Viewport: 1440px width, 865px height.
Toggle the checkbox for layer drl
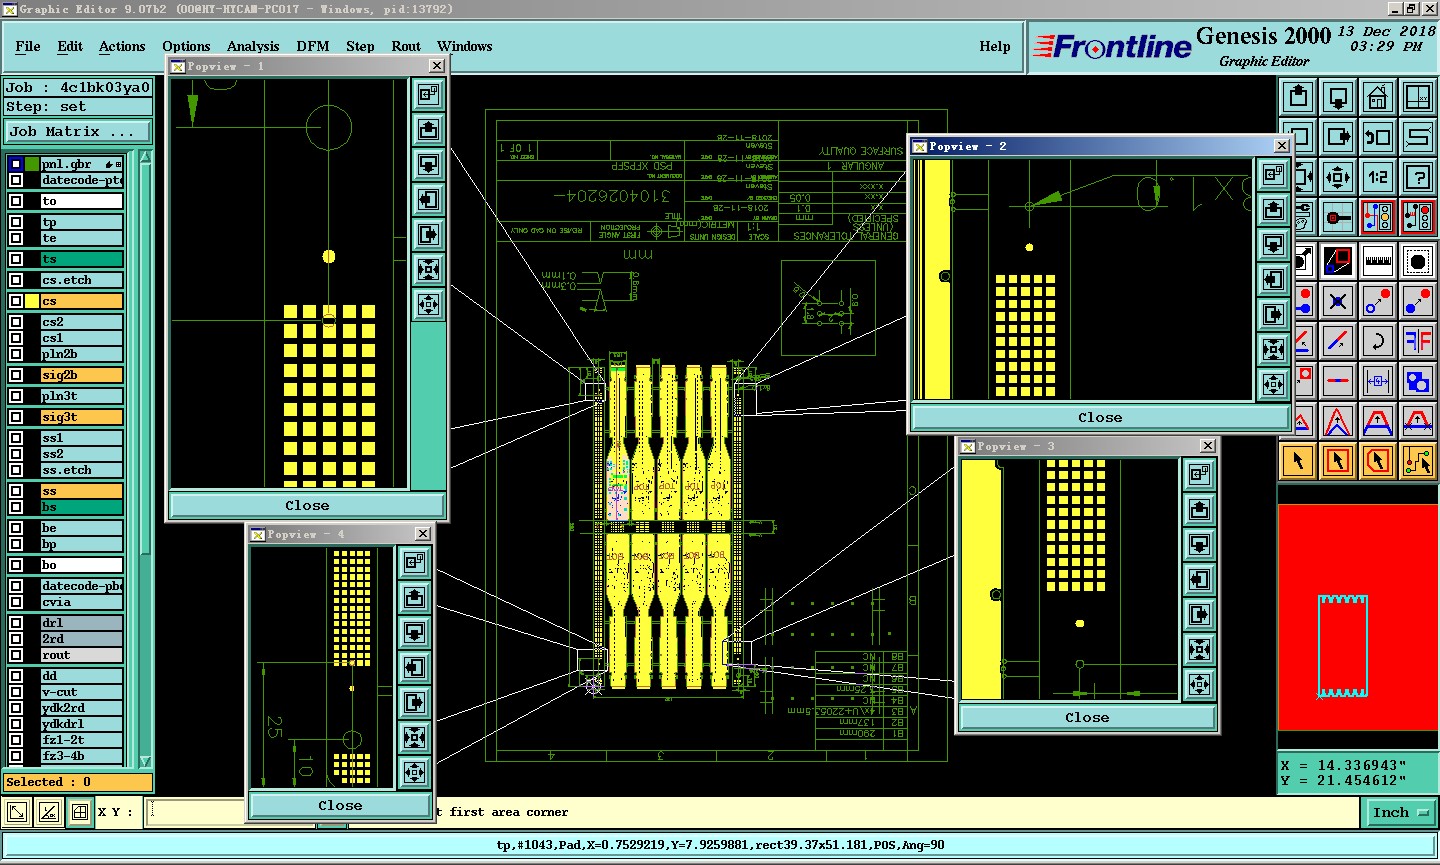point(16,623)
